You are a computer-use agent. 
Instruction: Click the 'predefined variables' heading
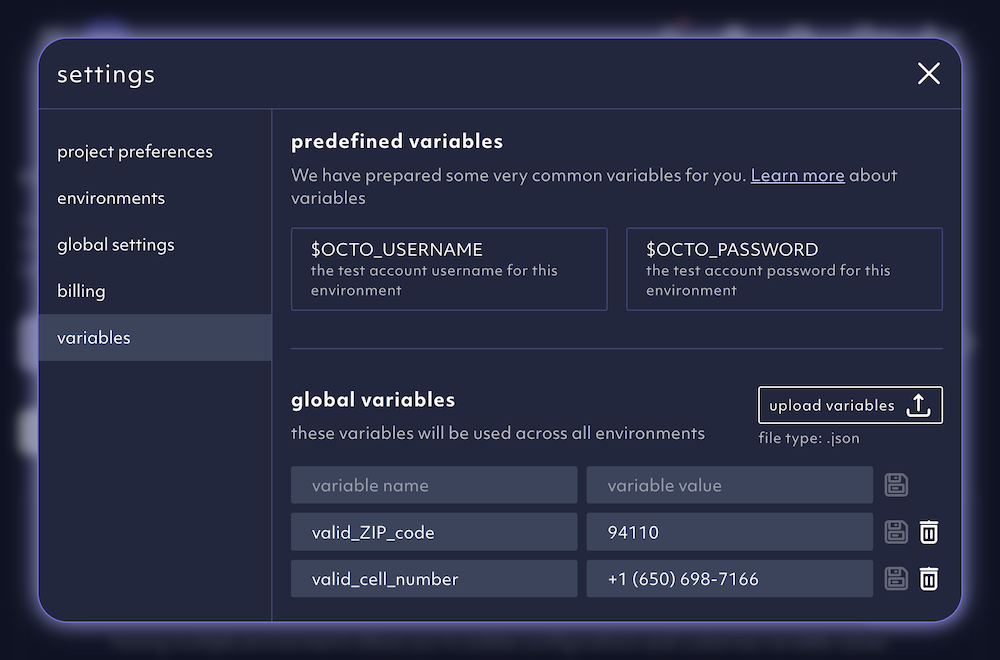397,141
